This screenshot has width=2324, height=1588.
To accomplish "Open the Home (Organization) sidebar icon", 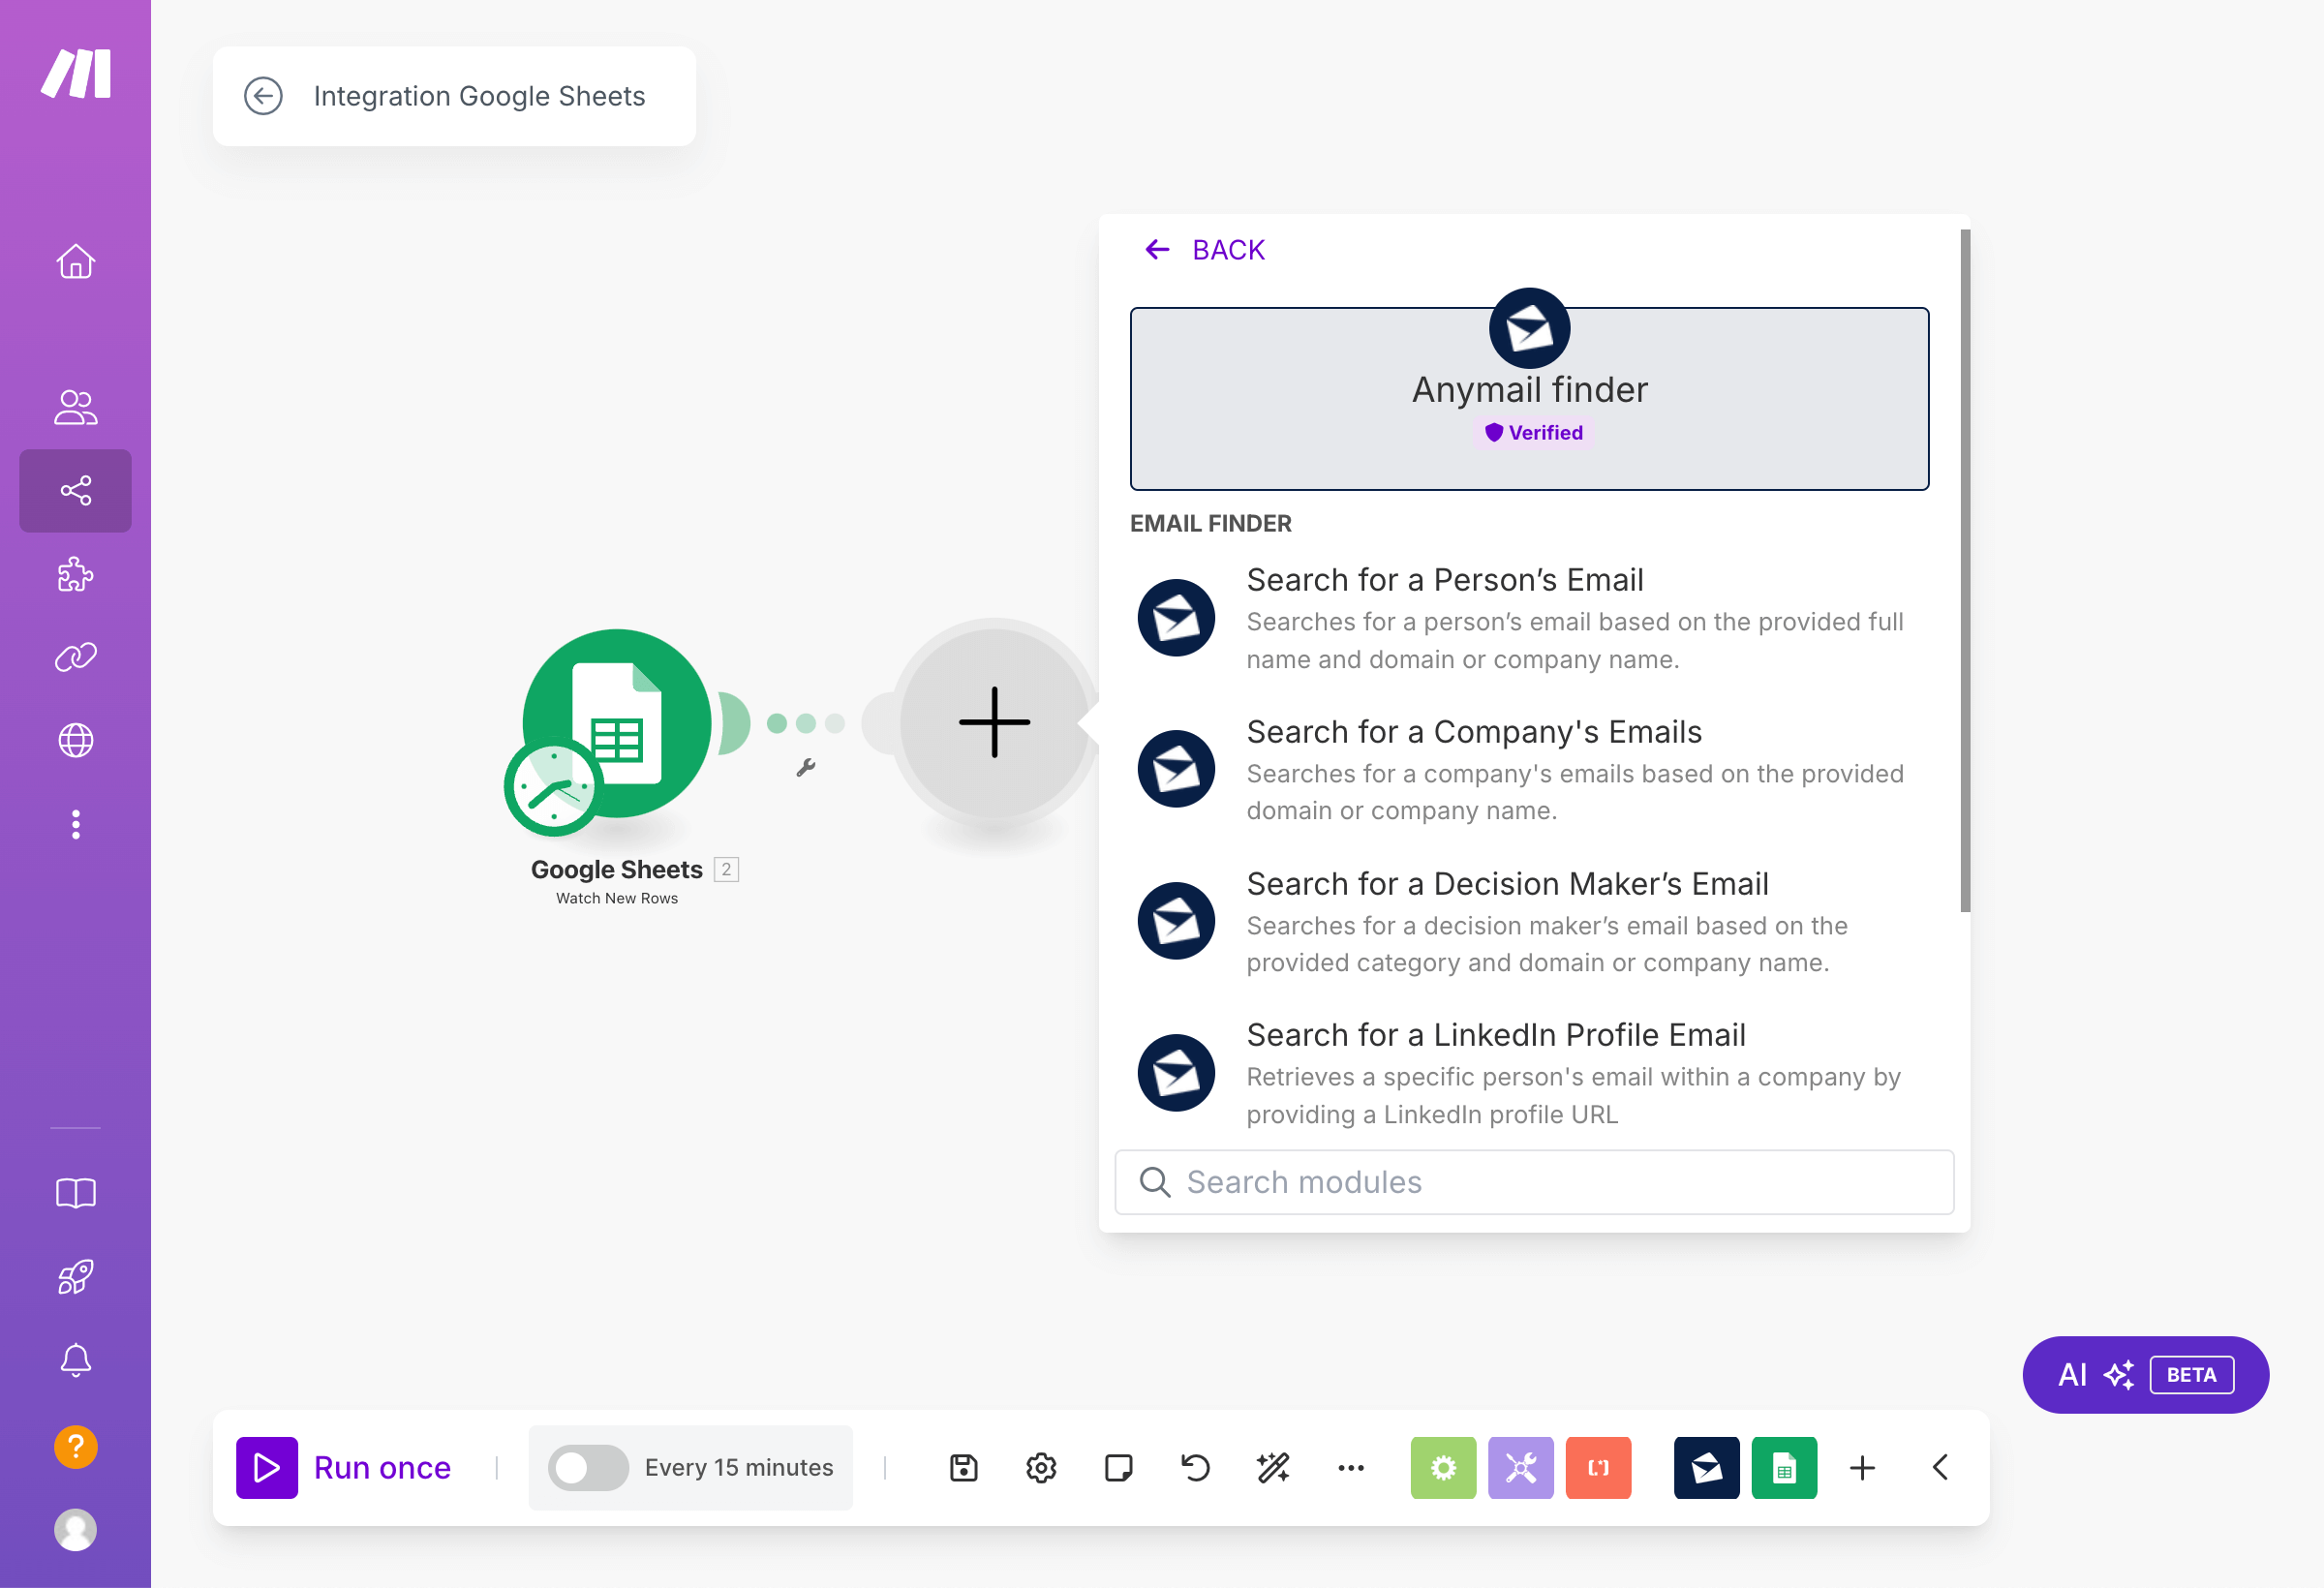I will pyautogui.click(x=76, y=262).
